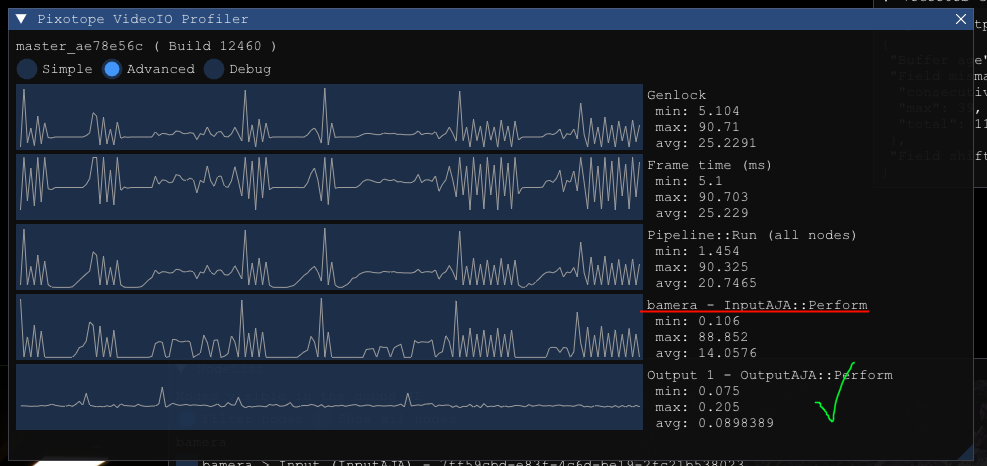Click the Pixotope VideoIO Profiler title bar
987x466 pixels.
[x=491, y=19]
